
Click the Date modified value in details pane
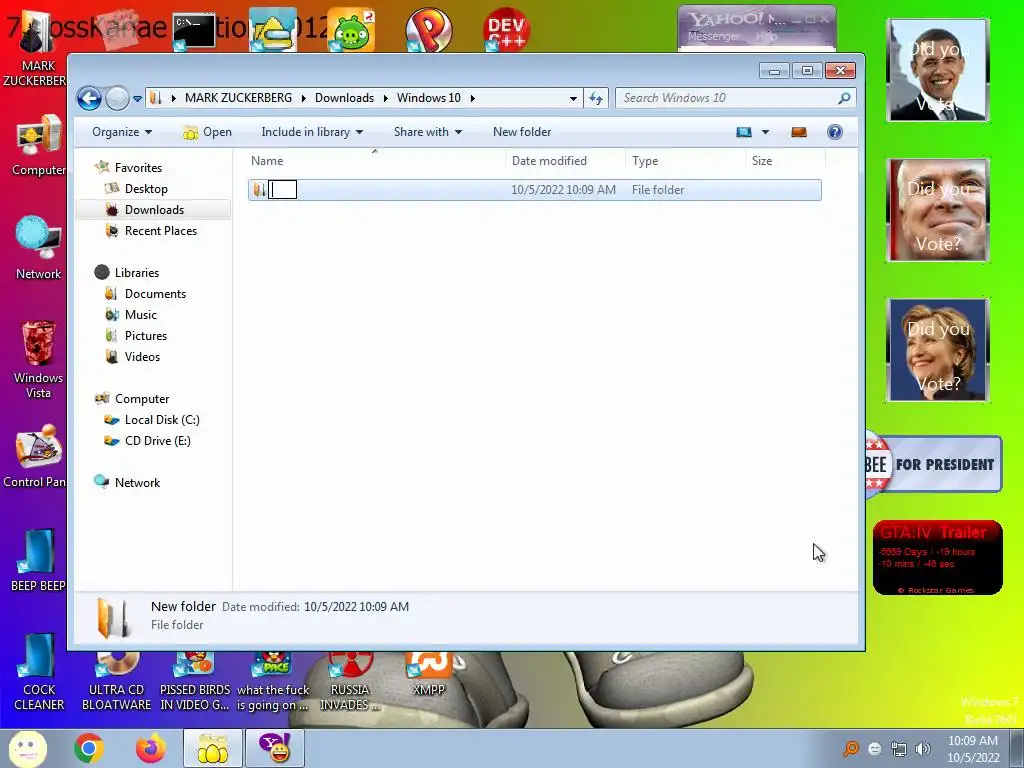[x=357, y=607]
